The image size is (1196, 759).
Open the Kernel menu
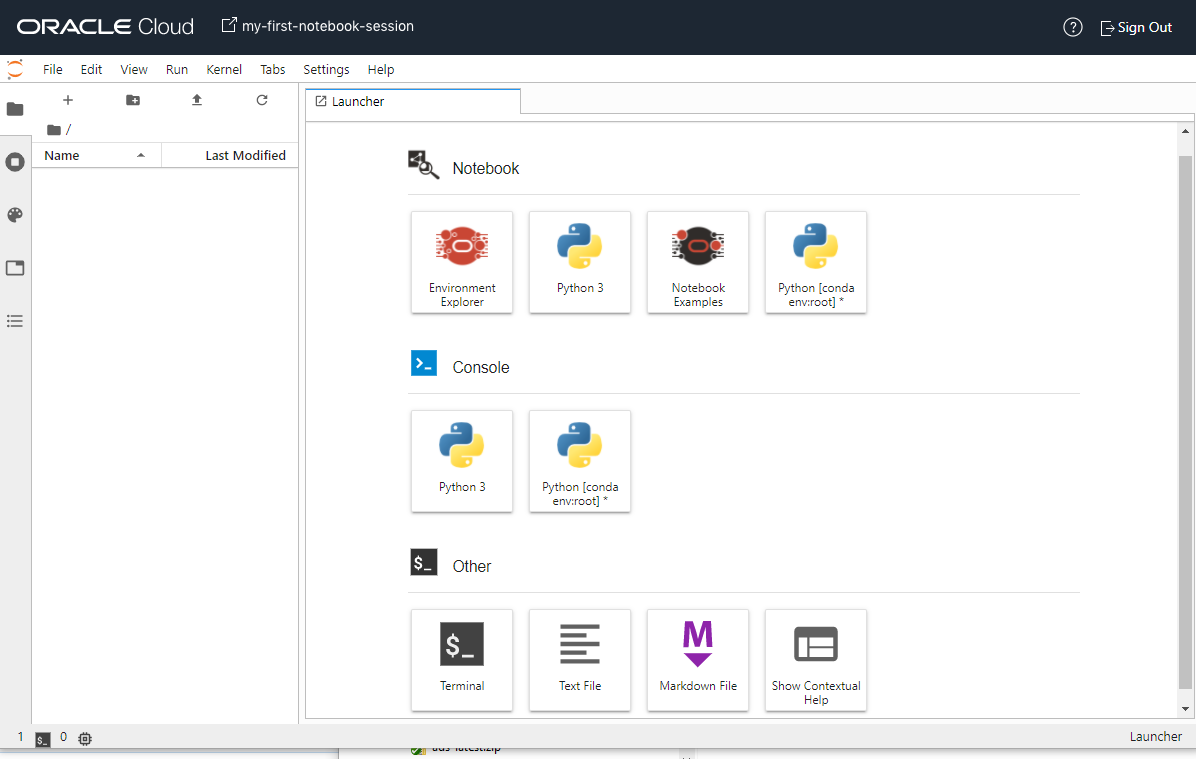[224, 69]
